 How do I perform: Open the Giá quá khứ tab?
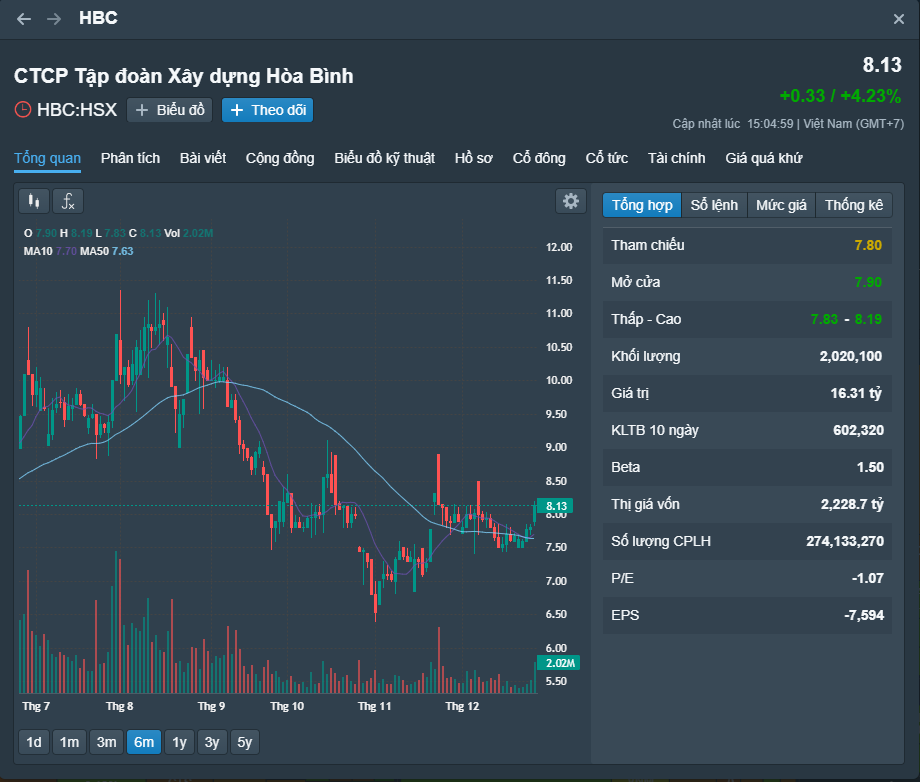(764, 158)
